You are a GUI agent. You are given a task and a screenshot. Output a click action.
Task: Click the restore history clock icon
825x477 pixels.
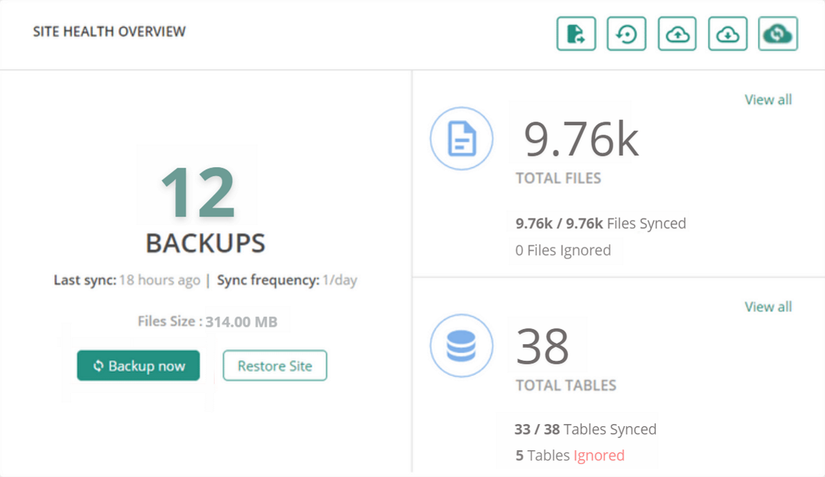[626, 34]
